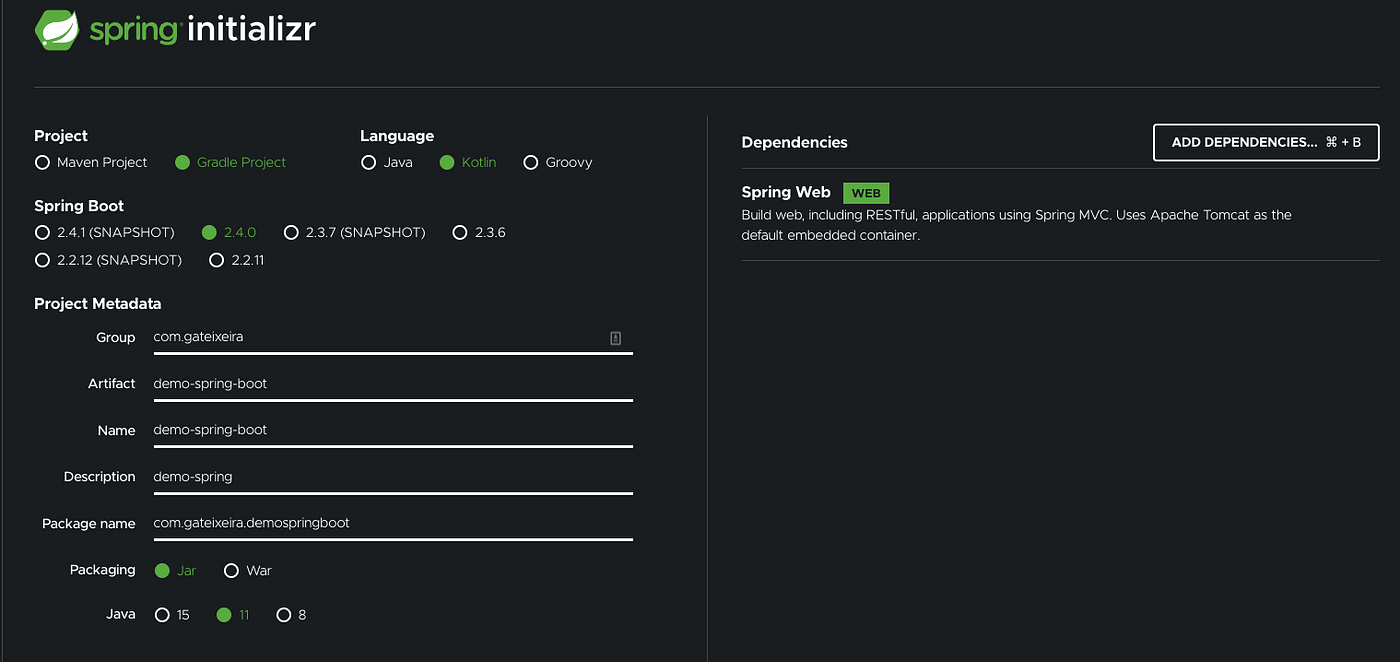
Task: Click the Spring Boot section heading
Action: 79,206
